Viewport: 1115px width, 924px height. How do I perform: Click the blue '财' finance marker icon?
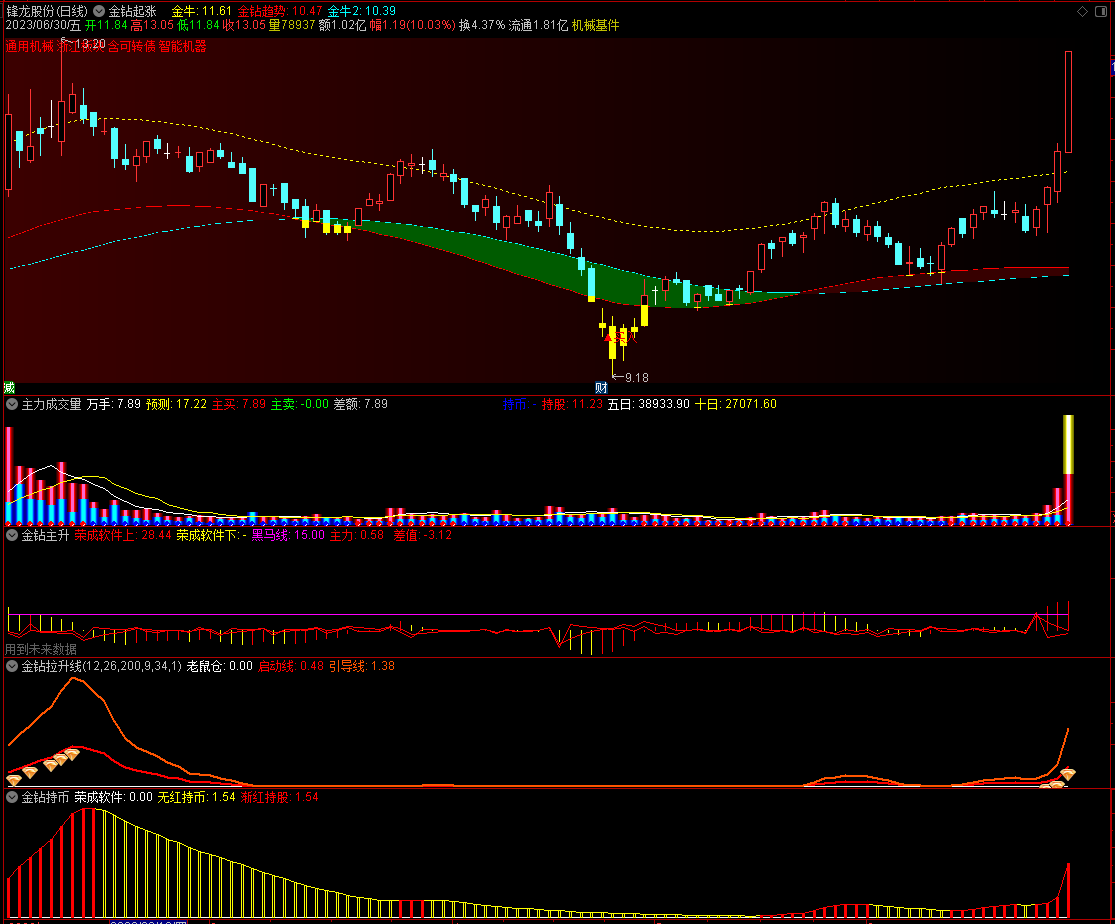[x=602, y=387]
